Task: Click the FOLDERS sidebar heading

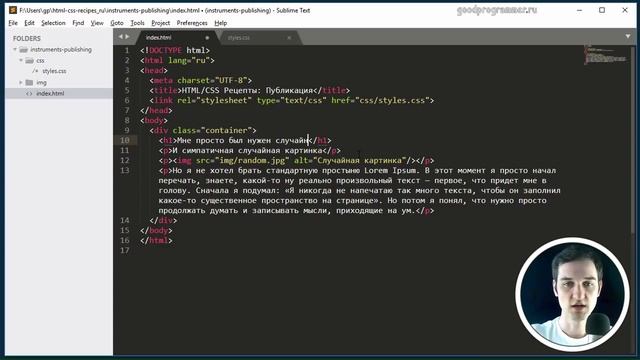Action: 27,38
